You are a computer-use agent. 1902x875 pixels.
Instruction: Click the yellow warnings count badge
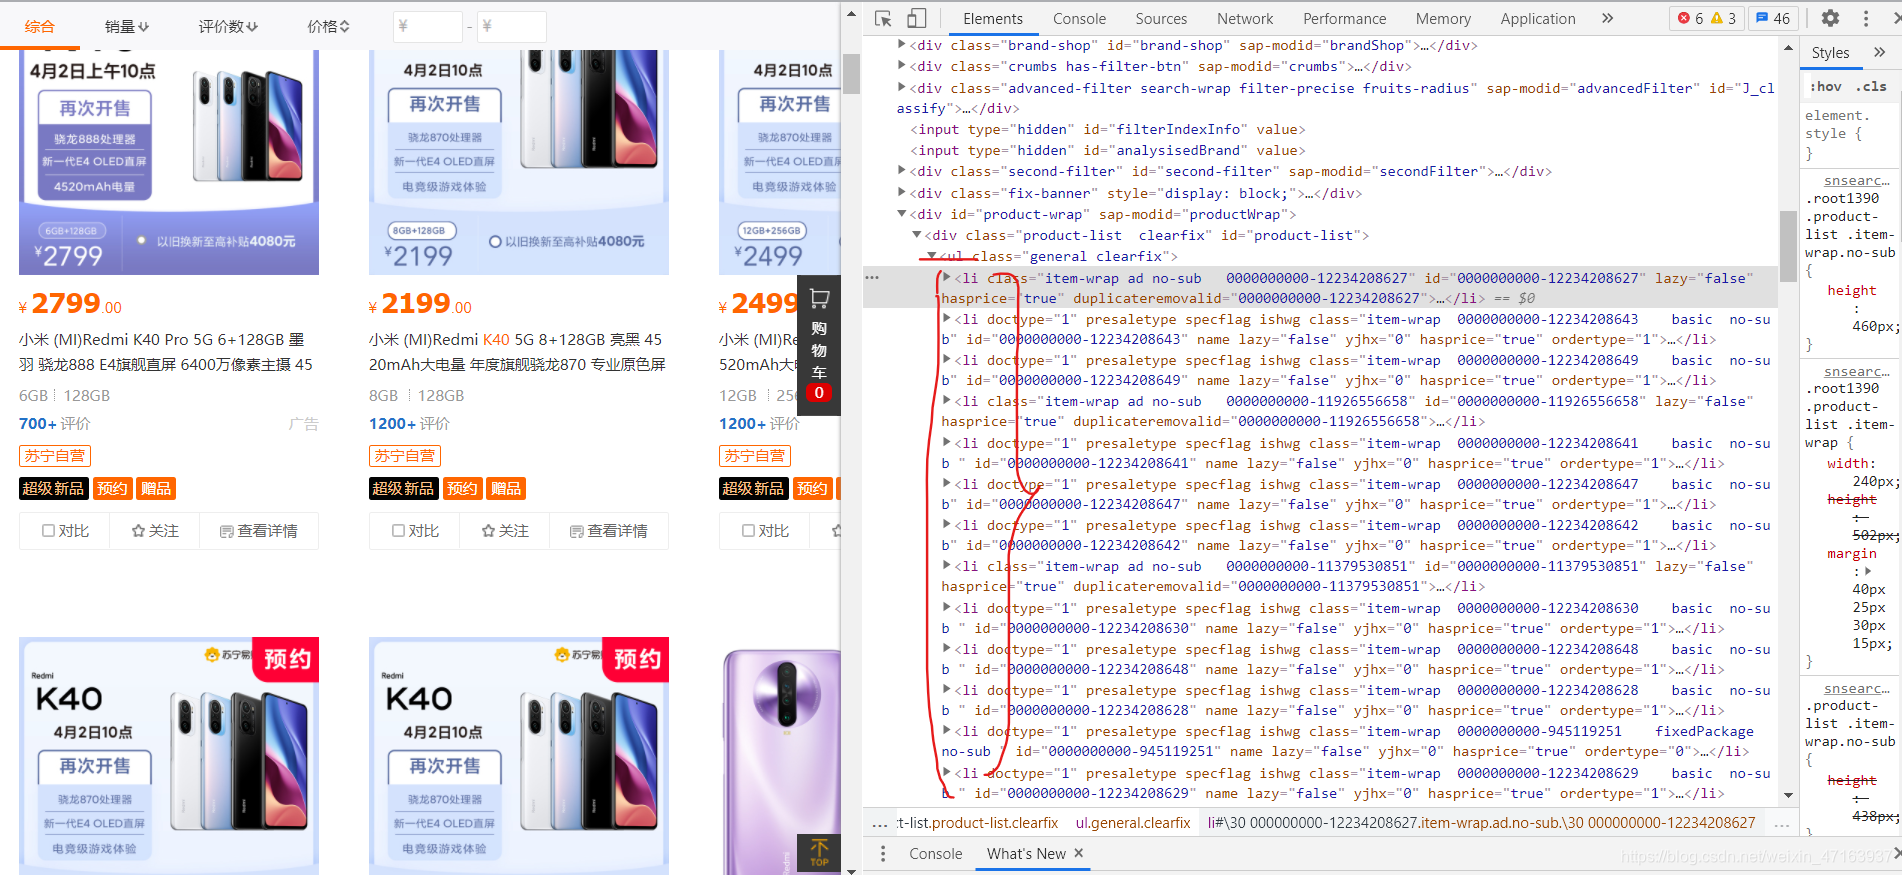1724,18
